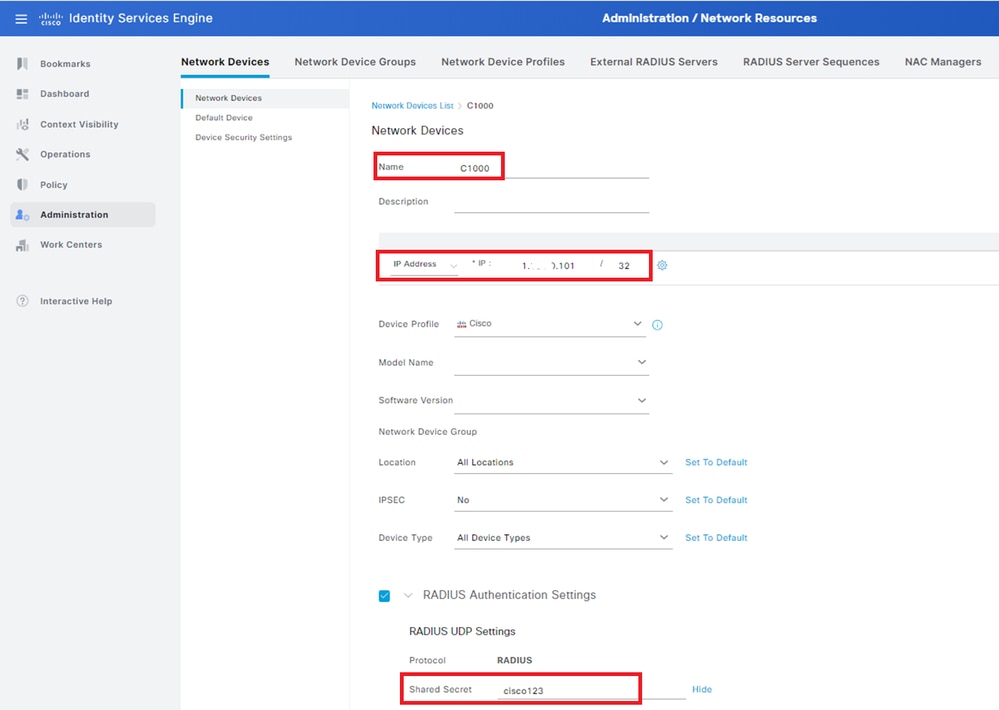
Task: Open the Location dropdown
Action: (563, 463)
